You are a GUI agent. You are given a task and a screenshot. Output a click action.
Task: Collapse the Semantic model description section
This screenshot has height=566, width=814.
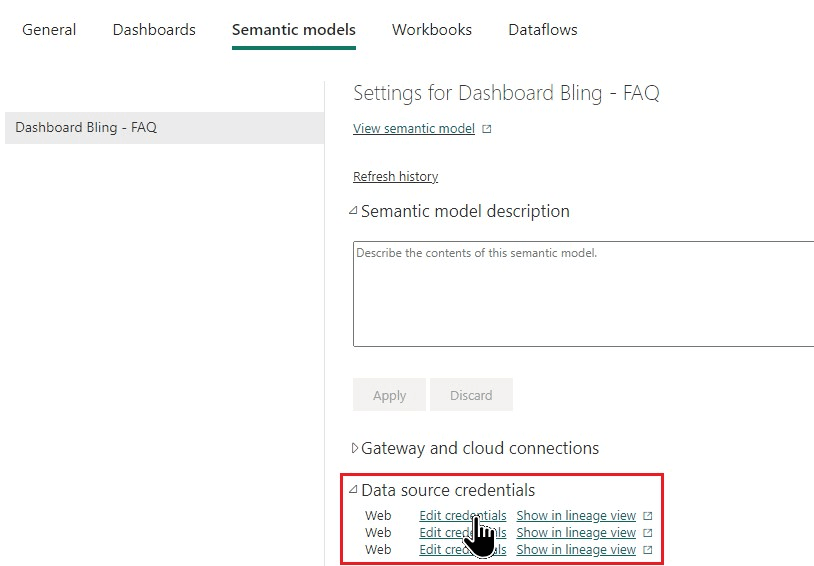click(353, 212)
